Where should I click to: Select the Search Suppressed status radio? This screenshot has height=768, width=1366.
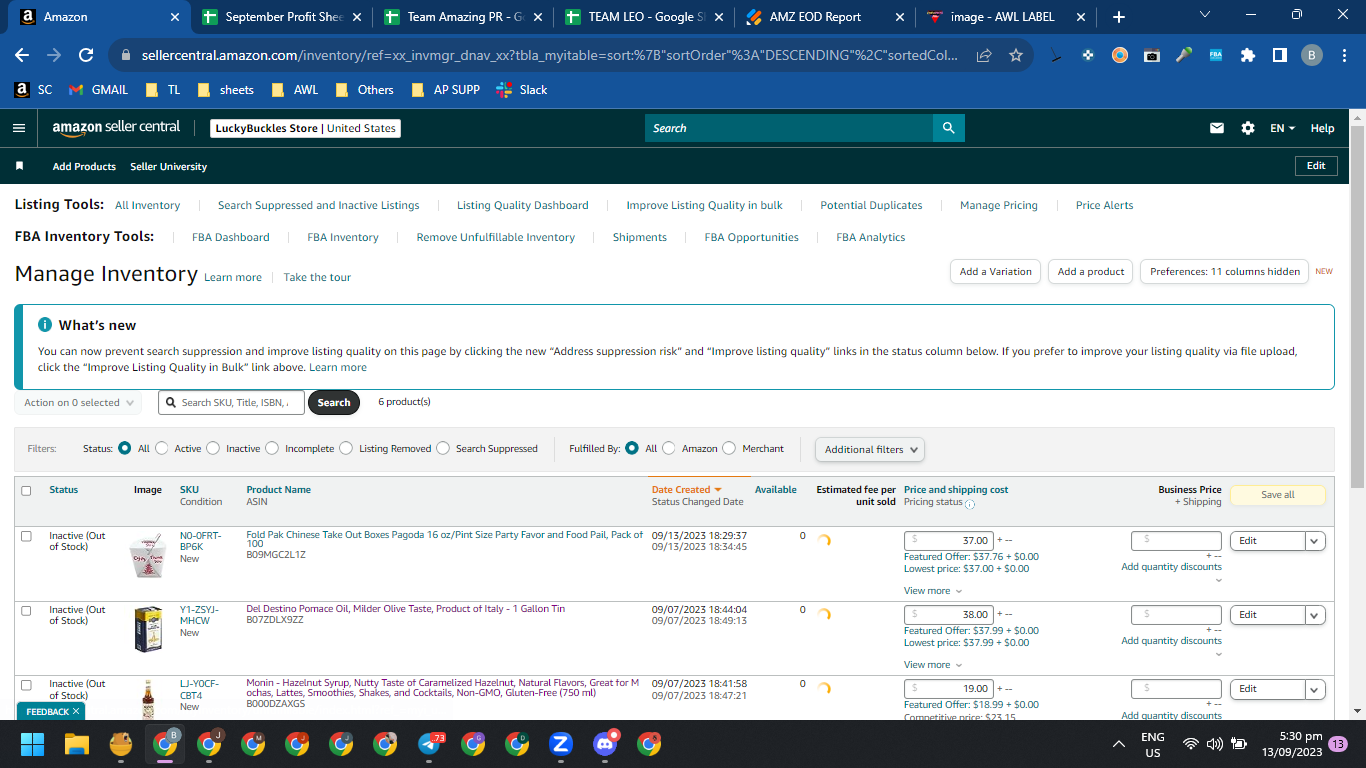[x=443, y=449]
